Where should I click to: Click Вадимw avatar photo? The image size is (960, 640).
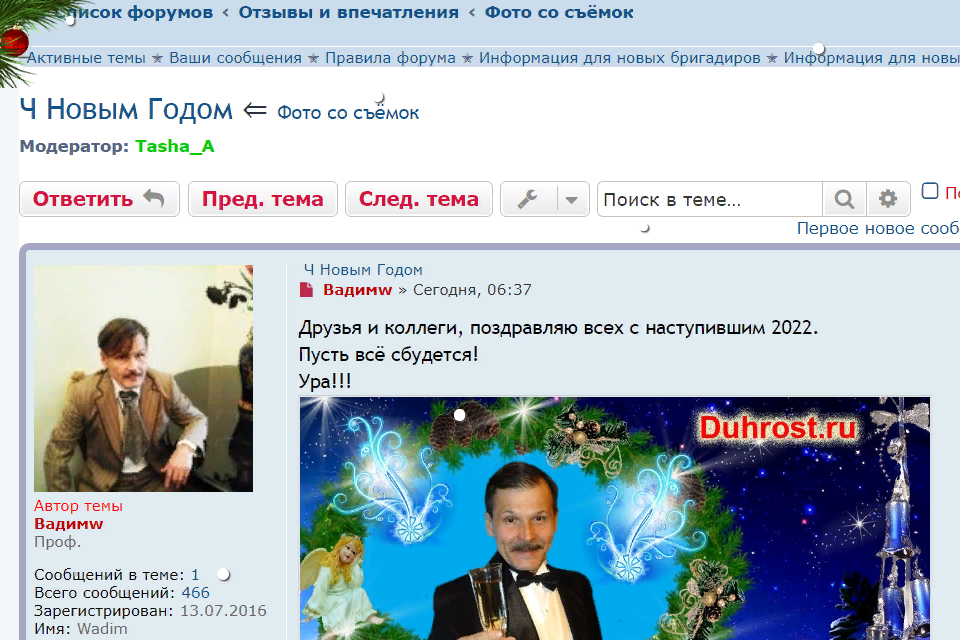(143, 378)
